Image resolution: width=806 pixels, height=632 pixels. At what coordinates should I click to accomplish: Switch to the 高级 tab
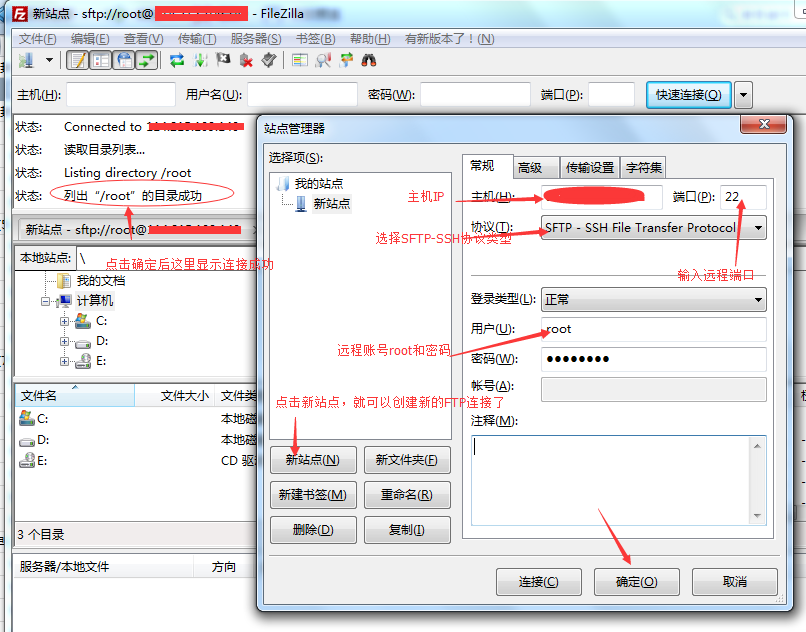(x=530, y=168)
